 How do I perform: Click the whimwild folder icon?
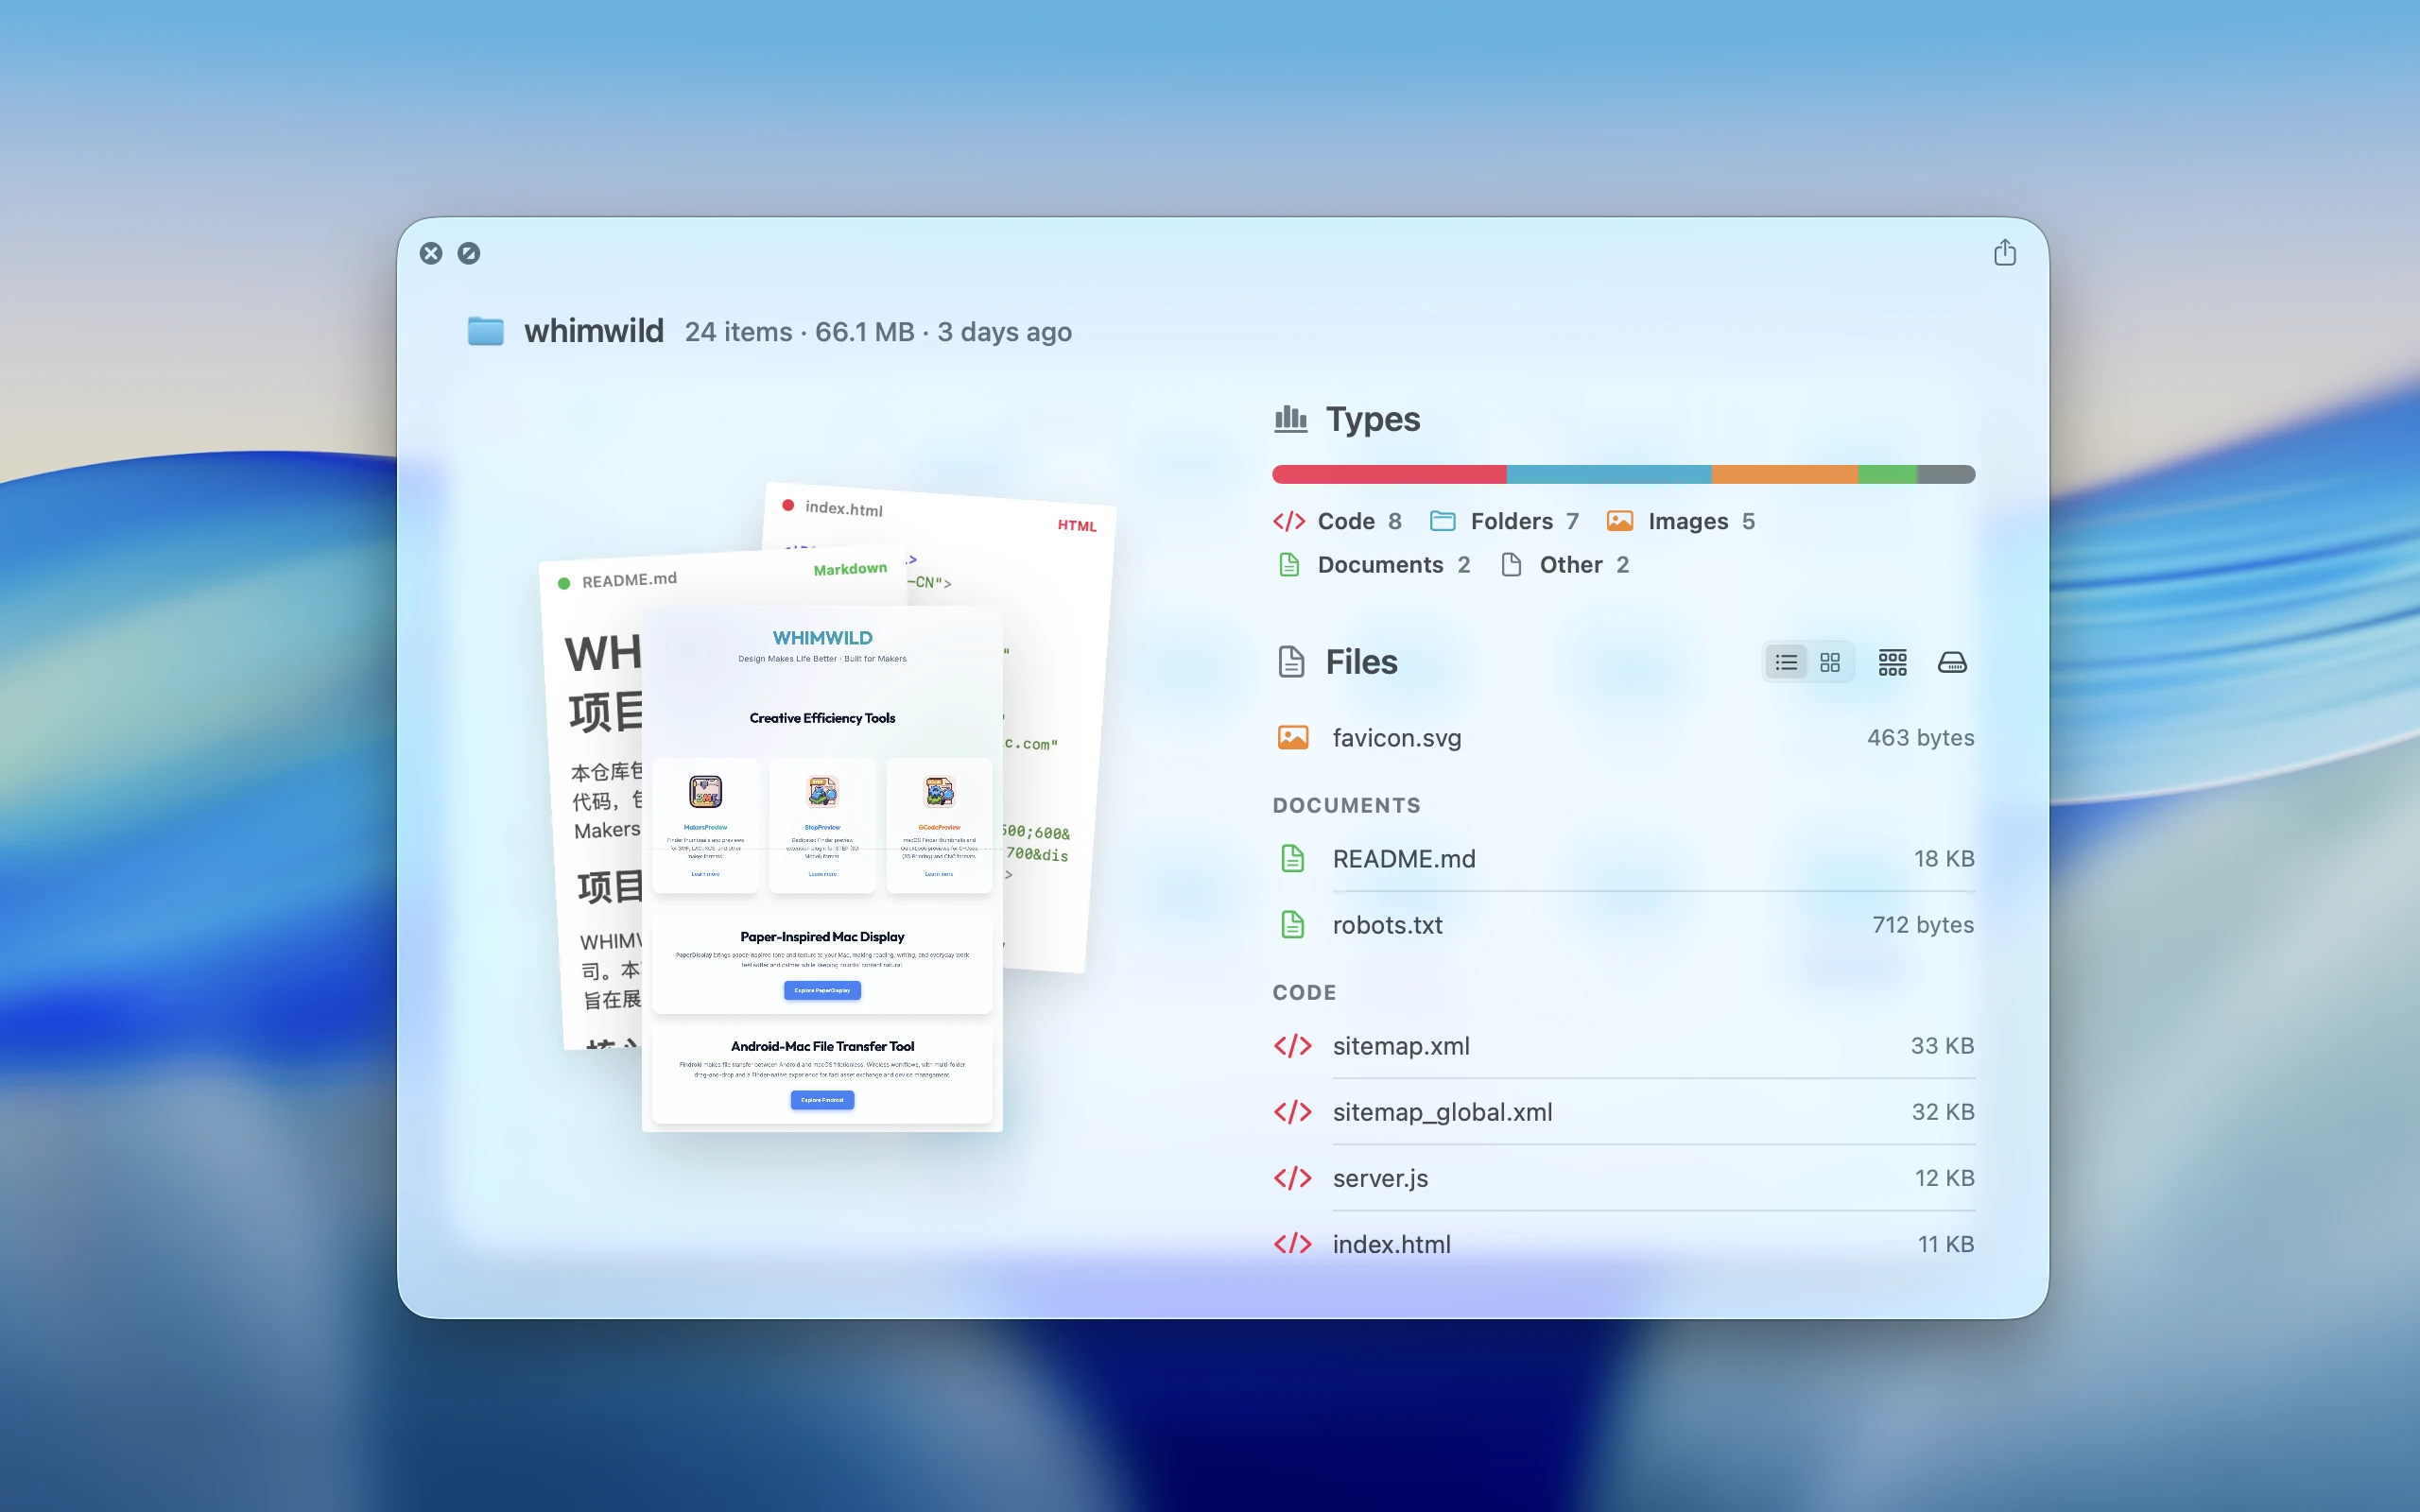(x=486, y=331)
